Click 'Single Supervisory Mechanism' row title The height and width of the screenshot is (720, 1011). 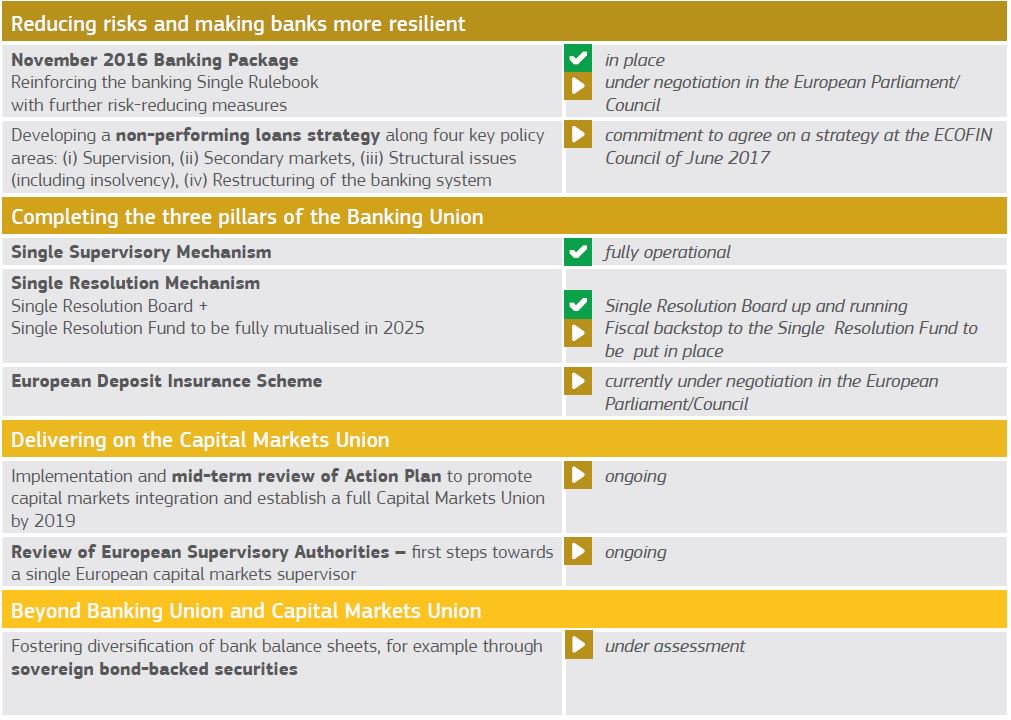coord(141,252)
